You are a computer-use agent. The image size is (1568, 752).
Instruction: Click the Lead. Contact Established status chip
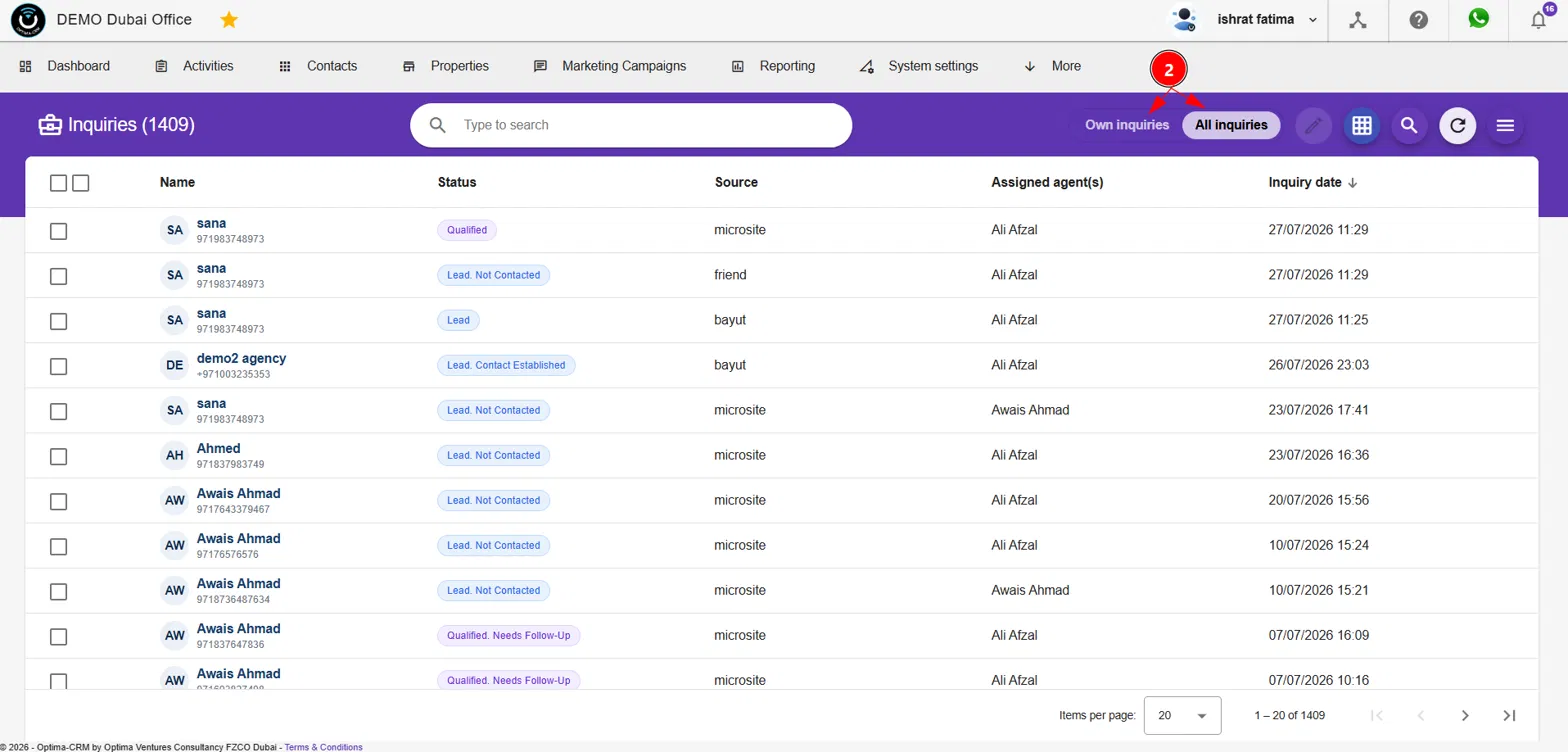tap(506, 365)
